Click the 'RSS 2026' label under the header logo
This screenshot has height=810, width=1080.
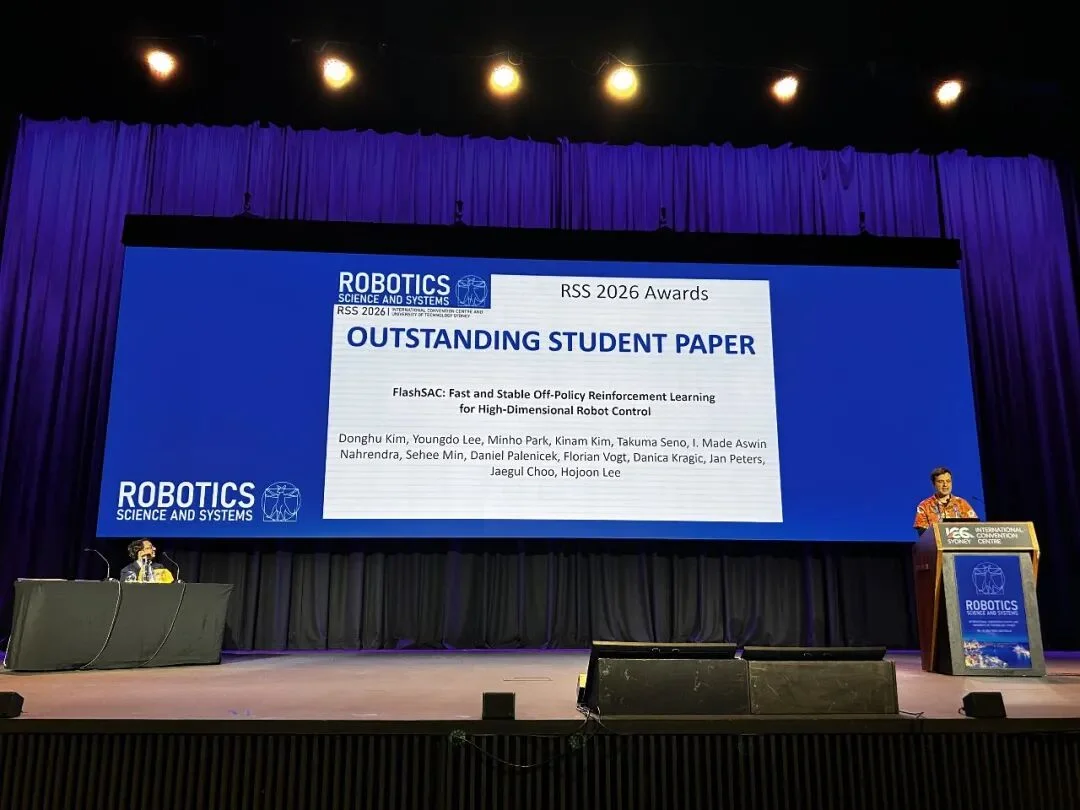[x=361, y=311]
